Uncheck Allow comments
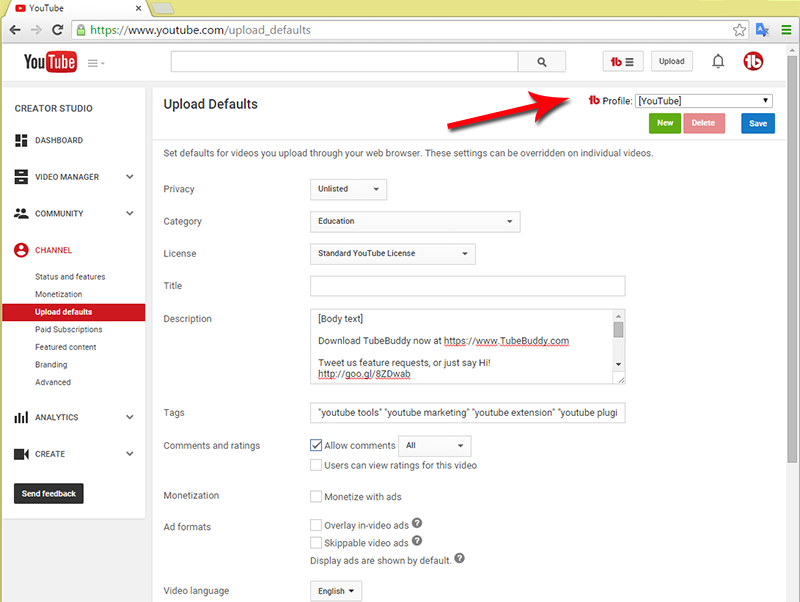The height and width of the screenshot is (602, 800). click(x=316, y=445)
